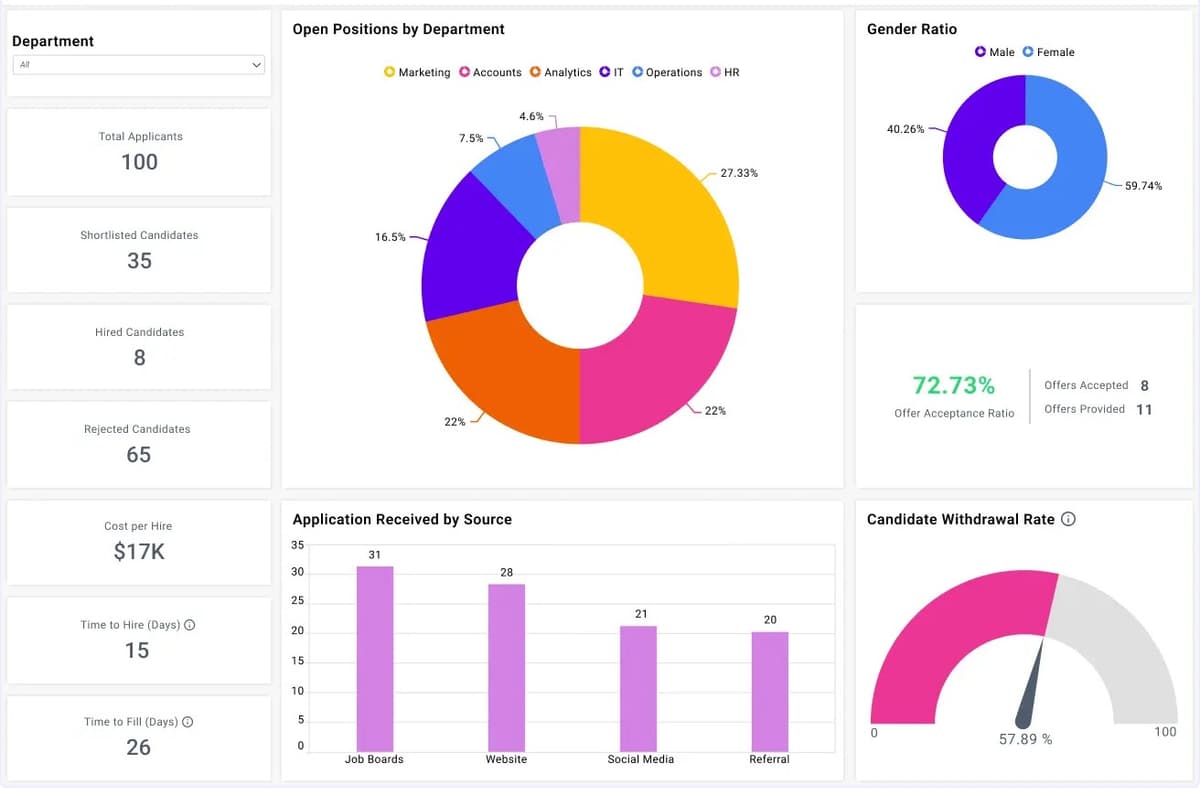Click the Analytics legend icon
Image resolution: width=1200 pixels, height=788 pixels.
(x=536, y=72)
